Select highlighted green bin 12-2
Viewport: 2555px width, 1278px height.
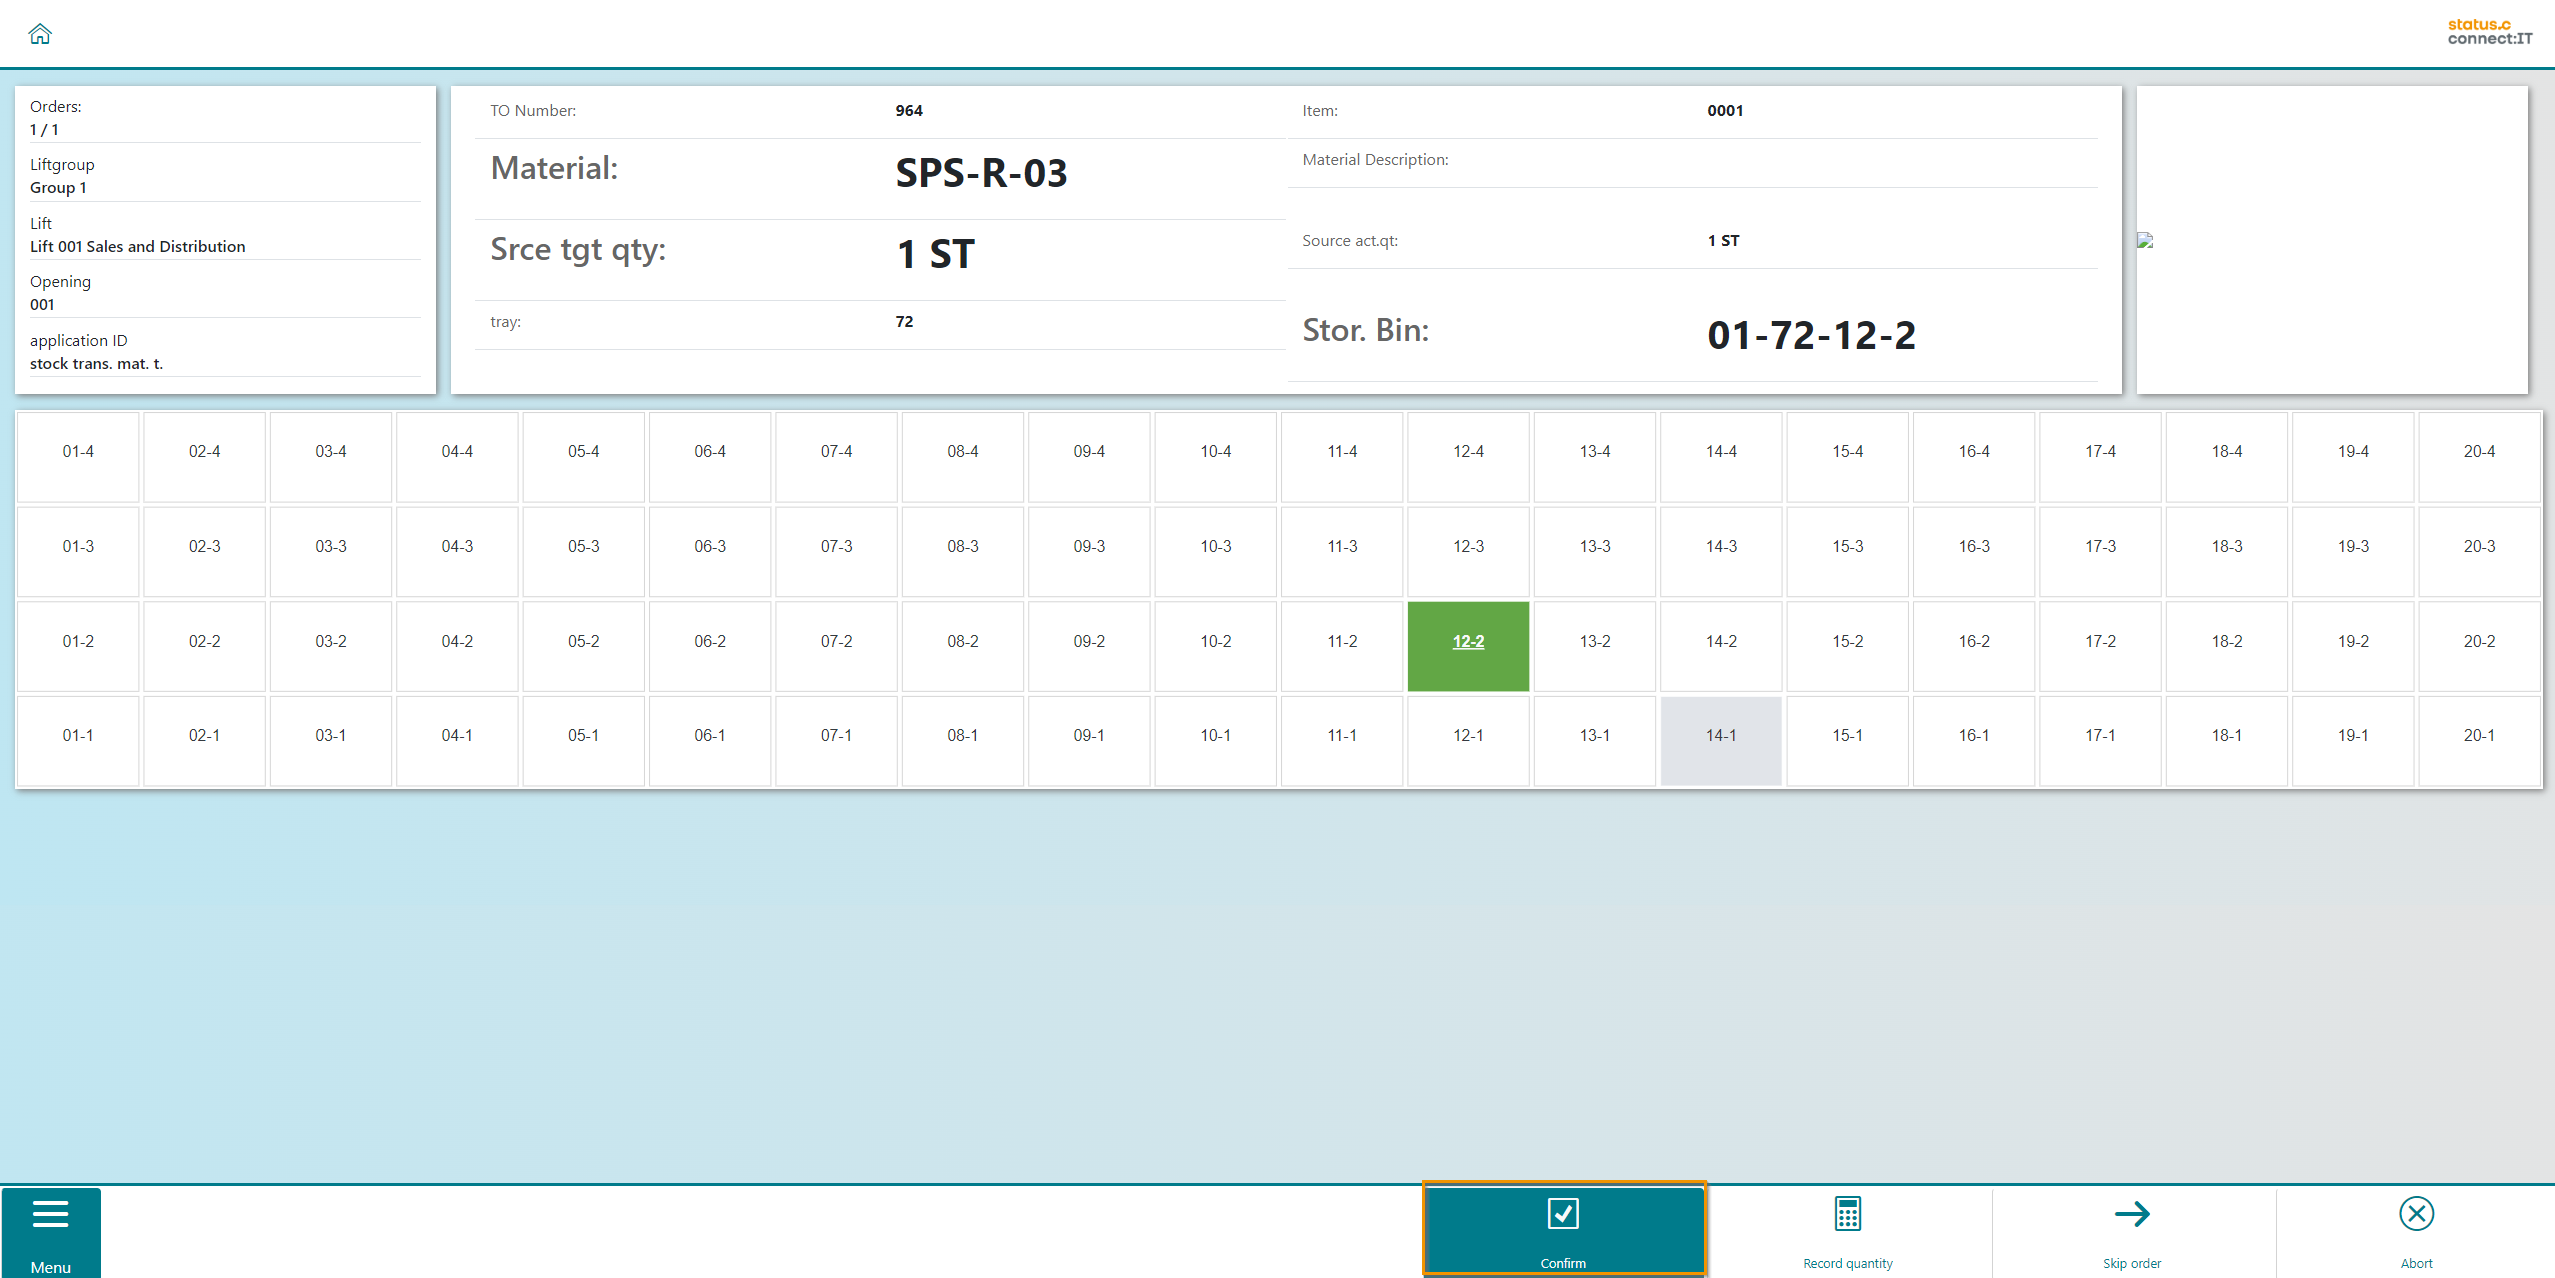pos(1468,642)
